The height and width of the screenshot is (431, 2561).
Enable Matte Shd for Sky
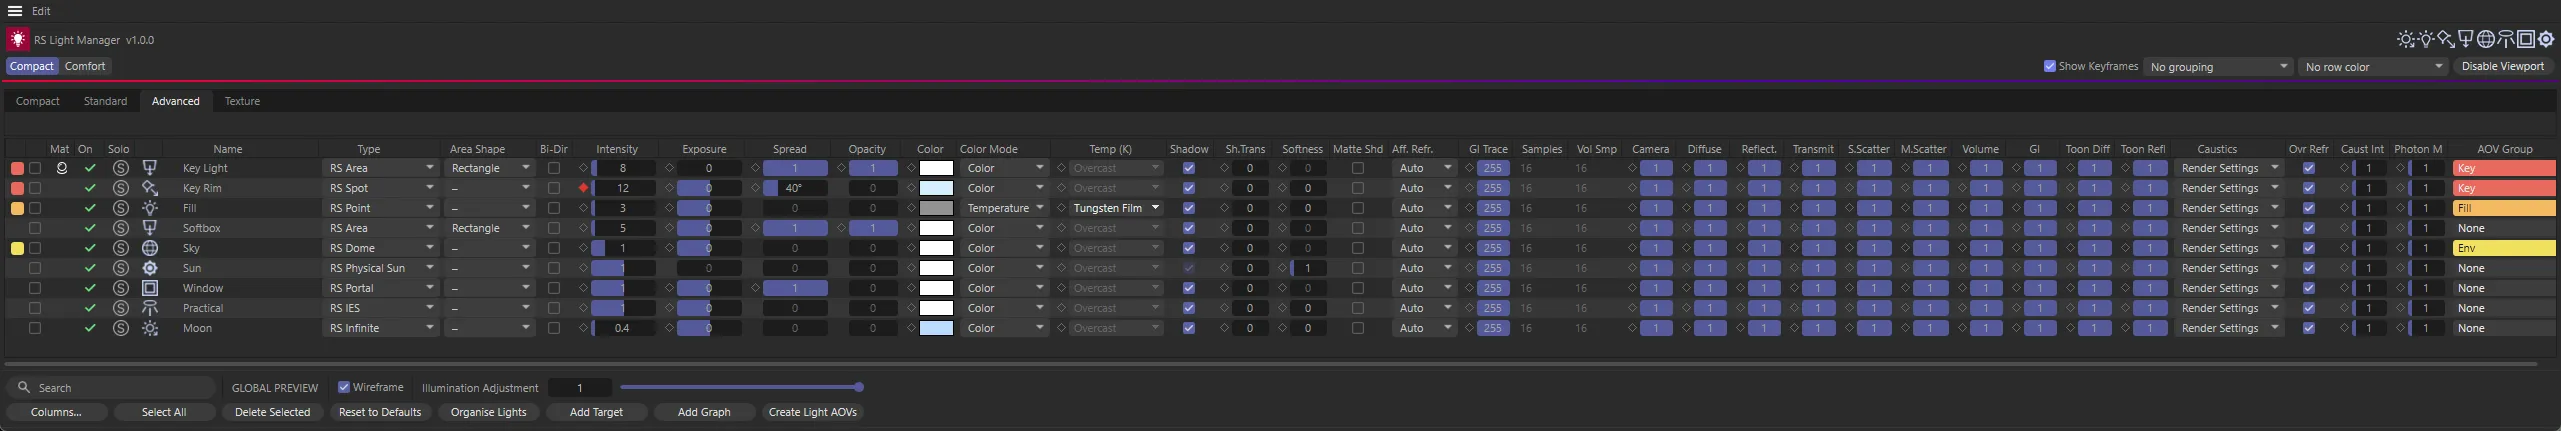pyautogui.click(x=1358, y=248)
